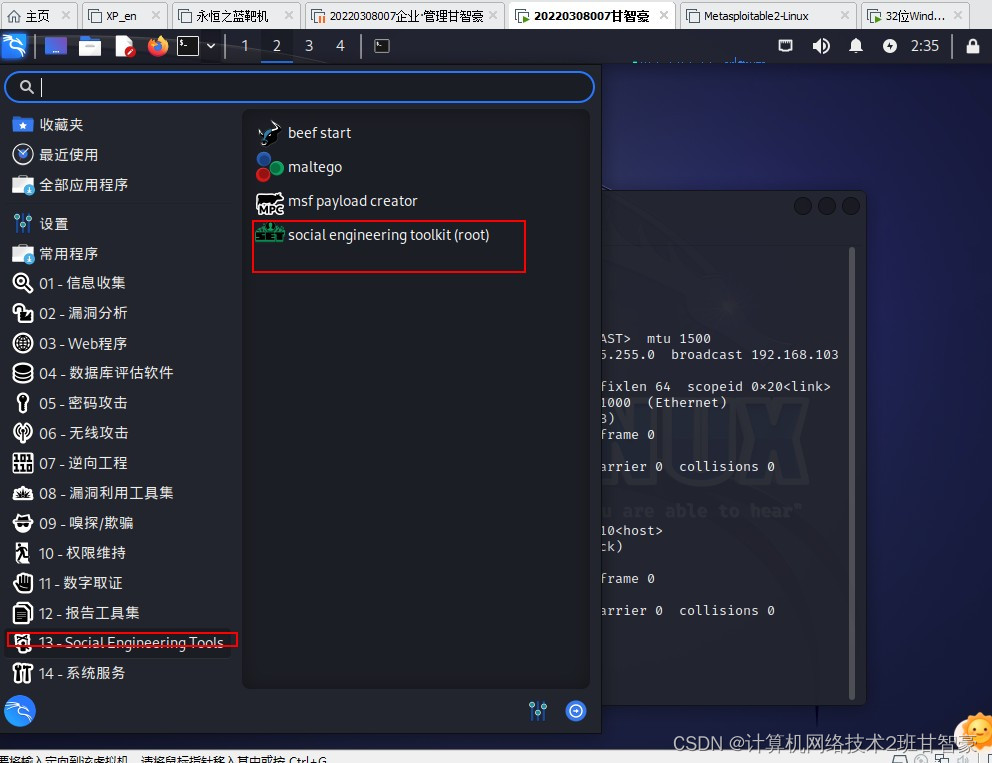The height and width of the screenshot is (763, 992).
Task: Click the Kali logo at menu bottom
Action: [20, 711]
